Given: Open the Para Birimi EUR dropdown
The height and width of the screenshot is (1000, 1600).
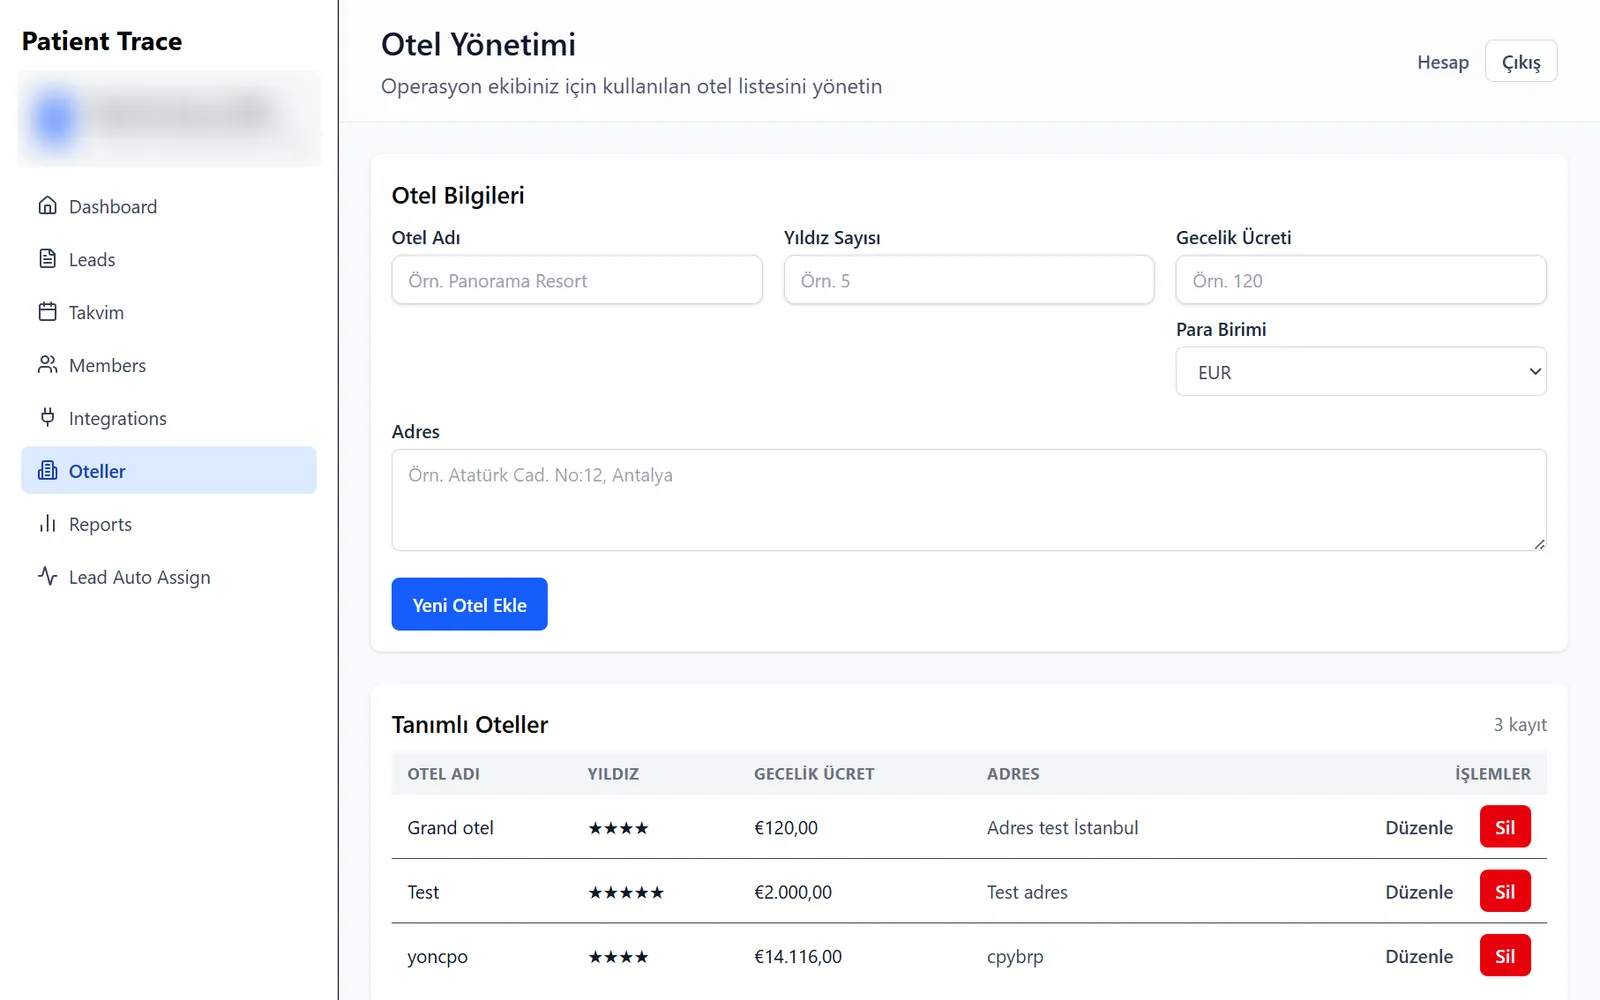Looking at the screenshot, I should coord(1361,371).
